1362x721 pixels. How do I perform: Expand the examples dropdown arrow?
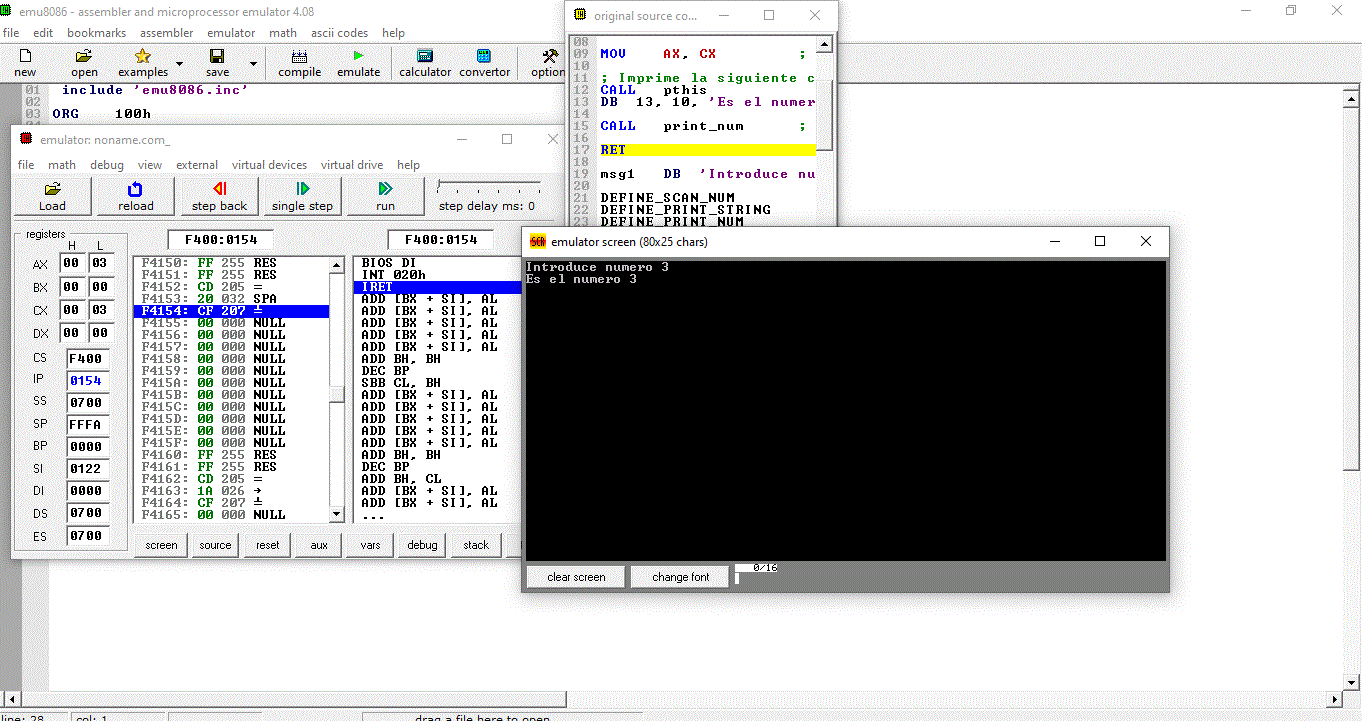pyautogui.click(x=179, y=64)
